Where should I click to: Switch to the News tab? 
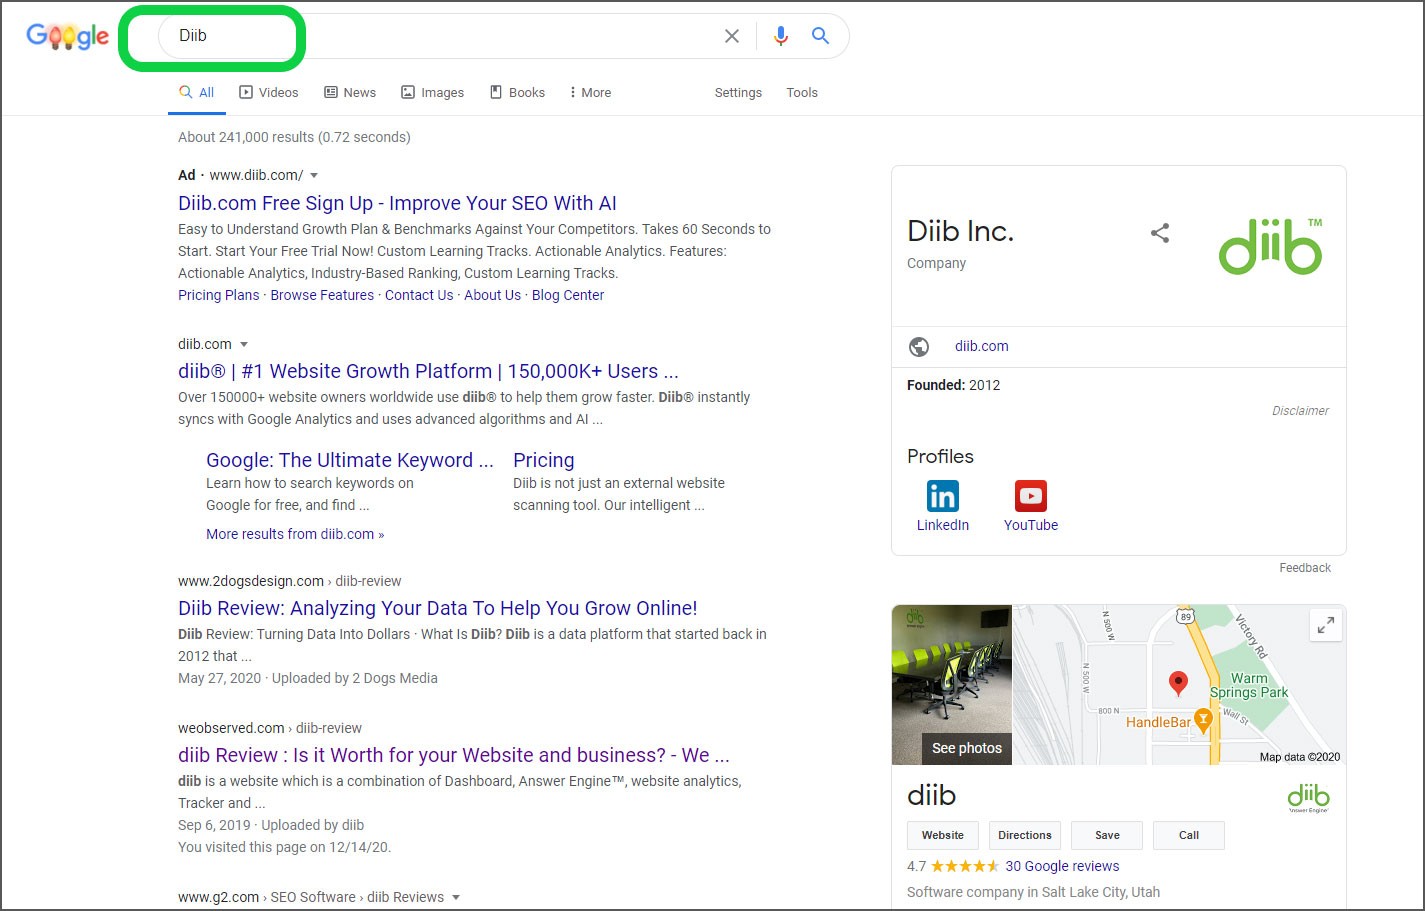(350, 93)
